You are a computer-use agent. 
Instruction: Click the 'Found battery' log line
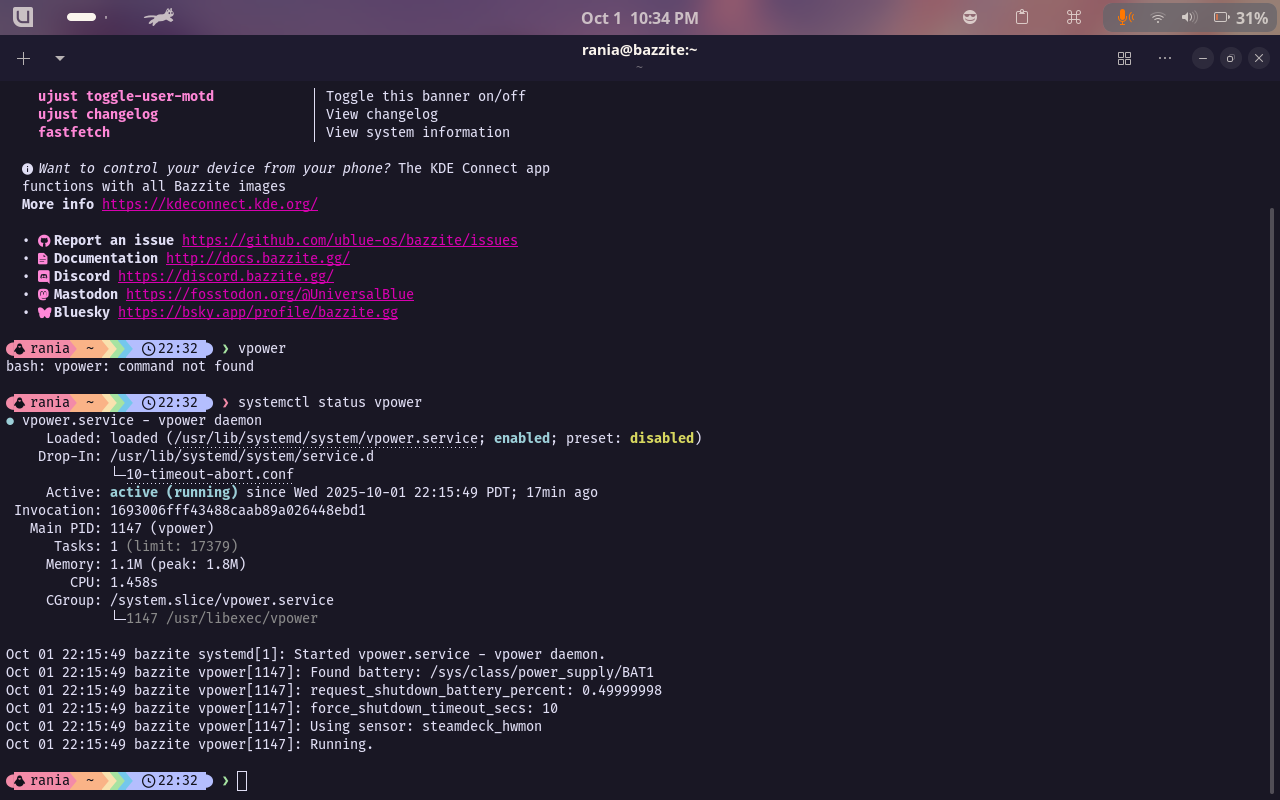click(330, 672)
